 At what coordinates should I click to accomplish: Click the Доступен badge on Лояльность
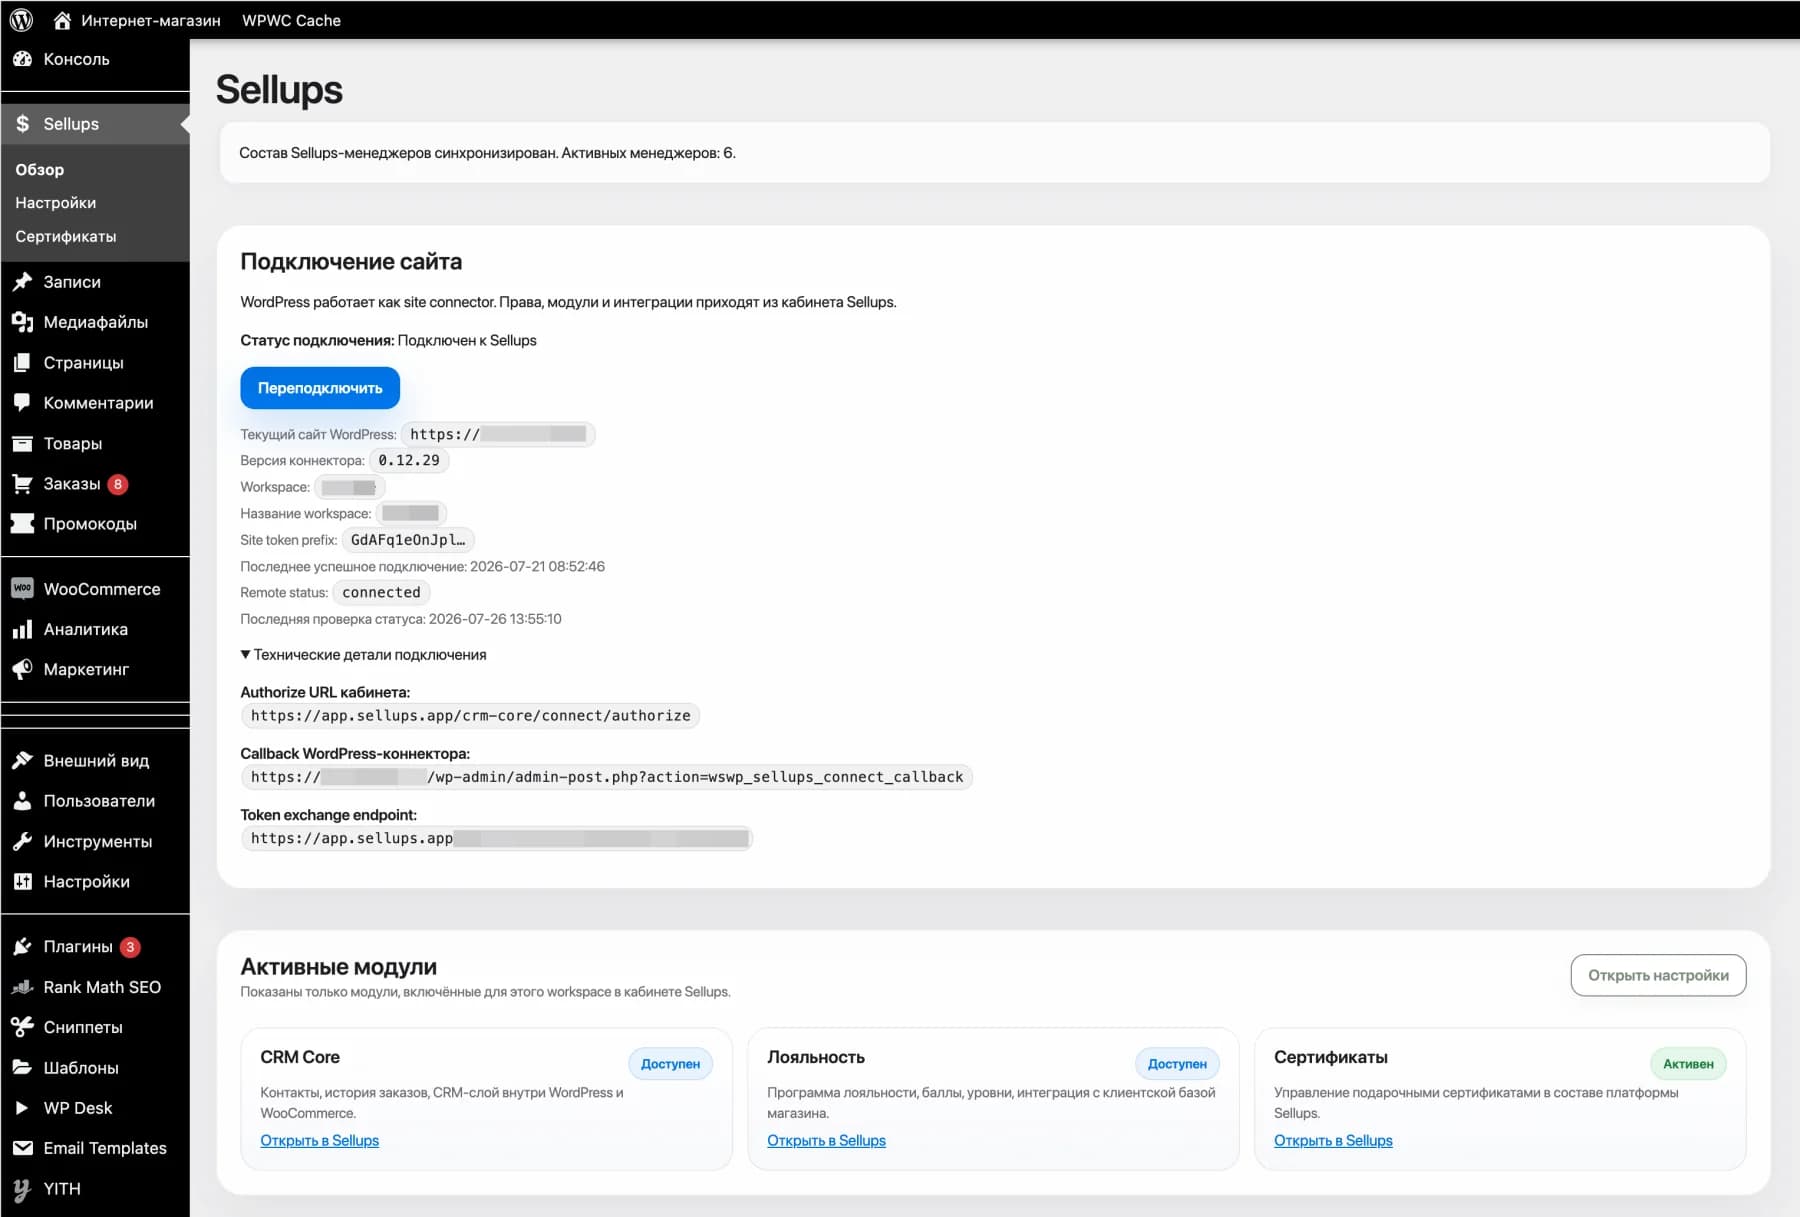point(1177,1064)
